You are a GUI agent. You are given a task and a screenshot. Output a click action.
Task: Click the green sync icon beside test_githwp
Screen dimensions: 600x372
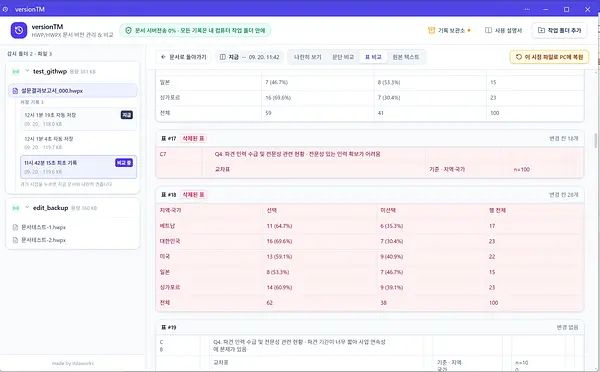click(x=16, y=72)
